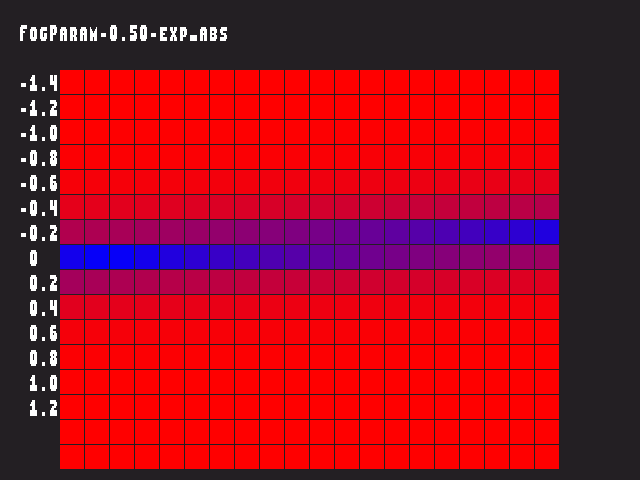Select the row label -1.2

pyautogui.click(x=39, y=108)
